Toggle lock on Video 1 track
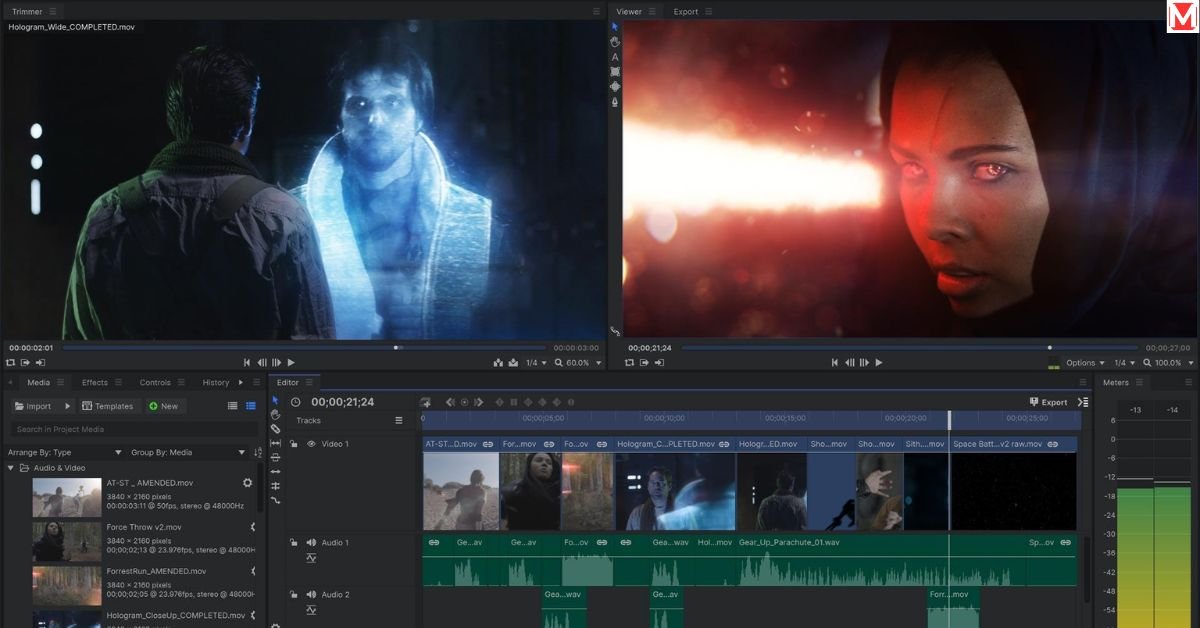 294,444
